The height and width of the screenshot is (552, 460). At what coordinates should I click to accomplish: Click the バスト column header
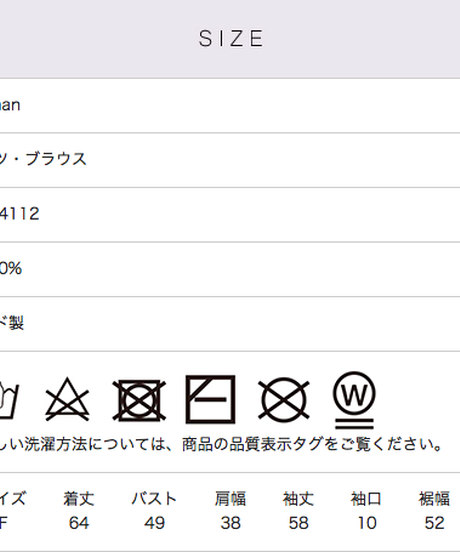point(154,499)
